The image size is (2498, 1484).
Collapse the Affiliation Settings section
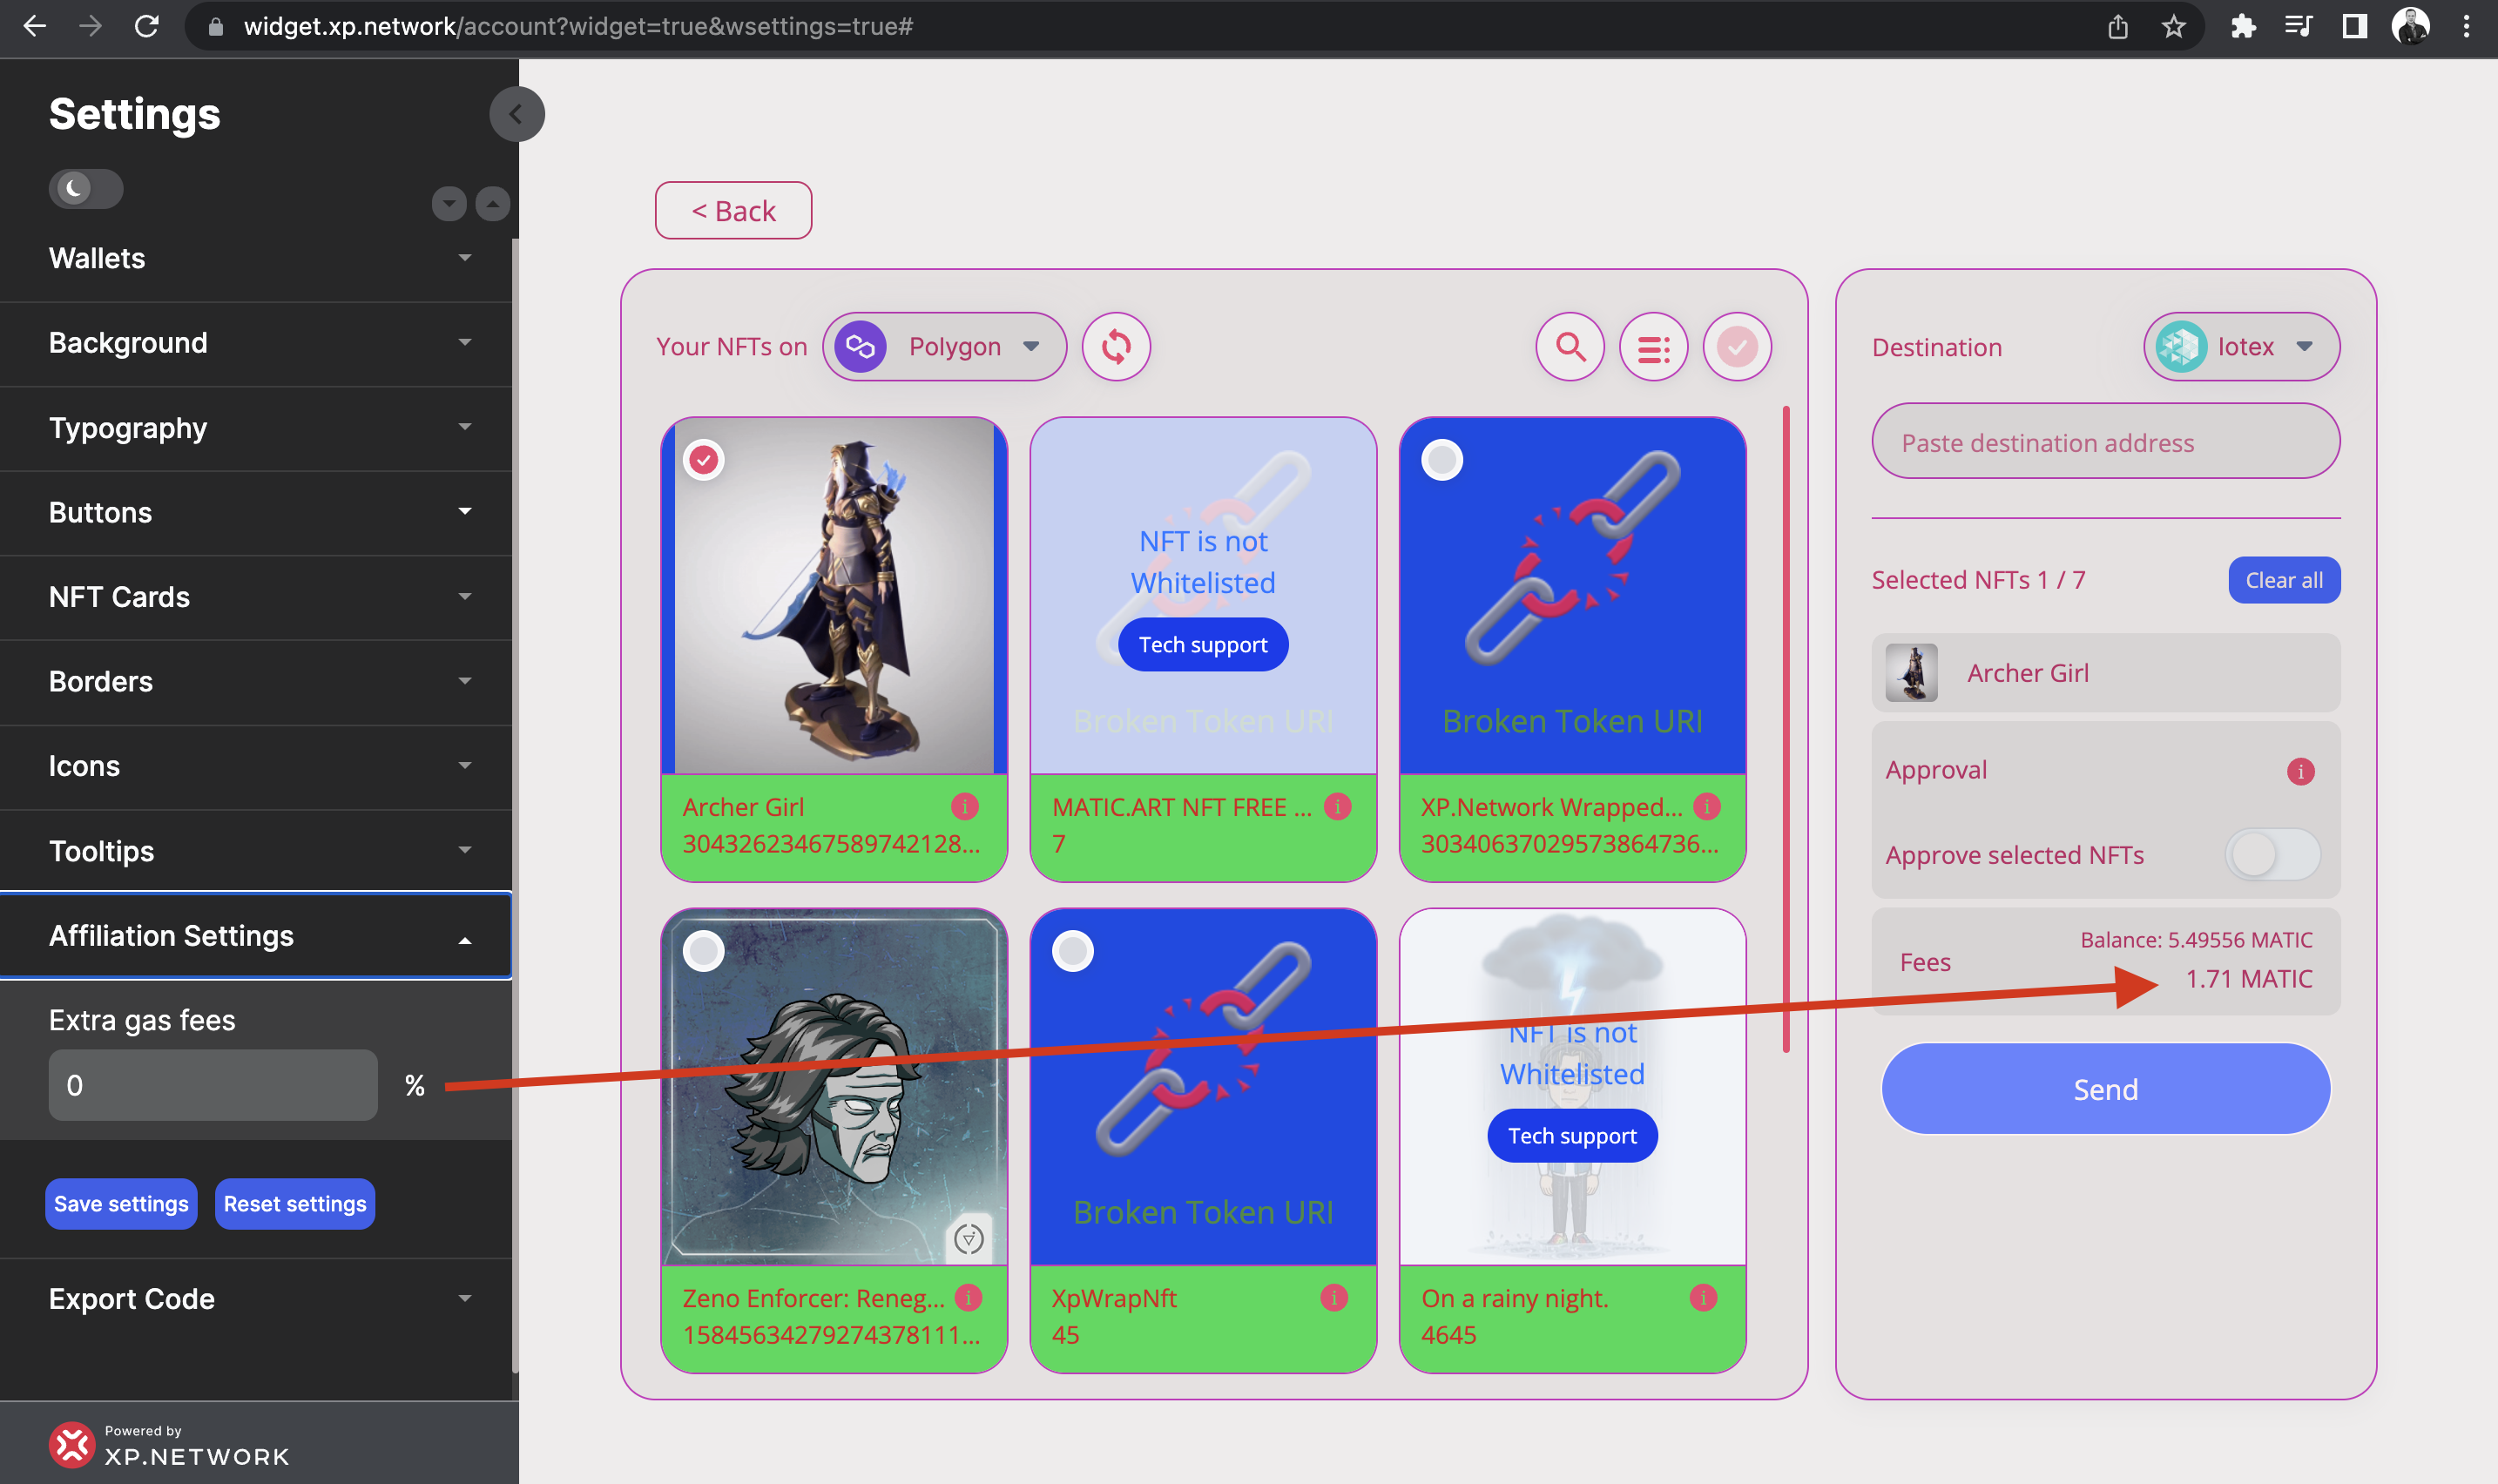coord(256,936)
